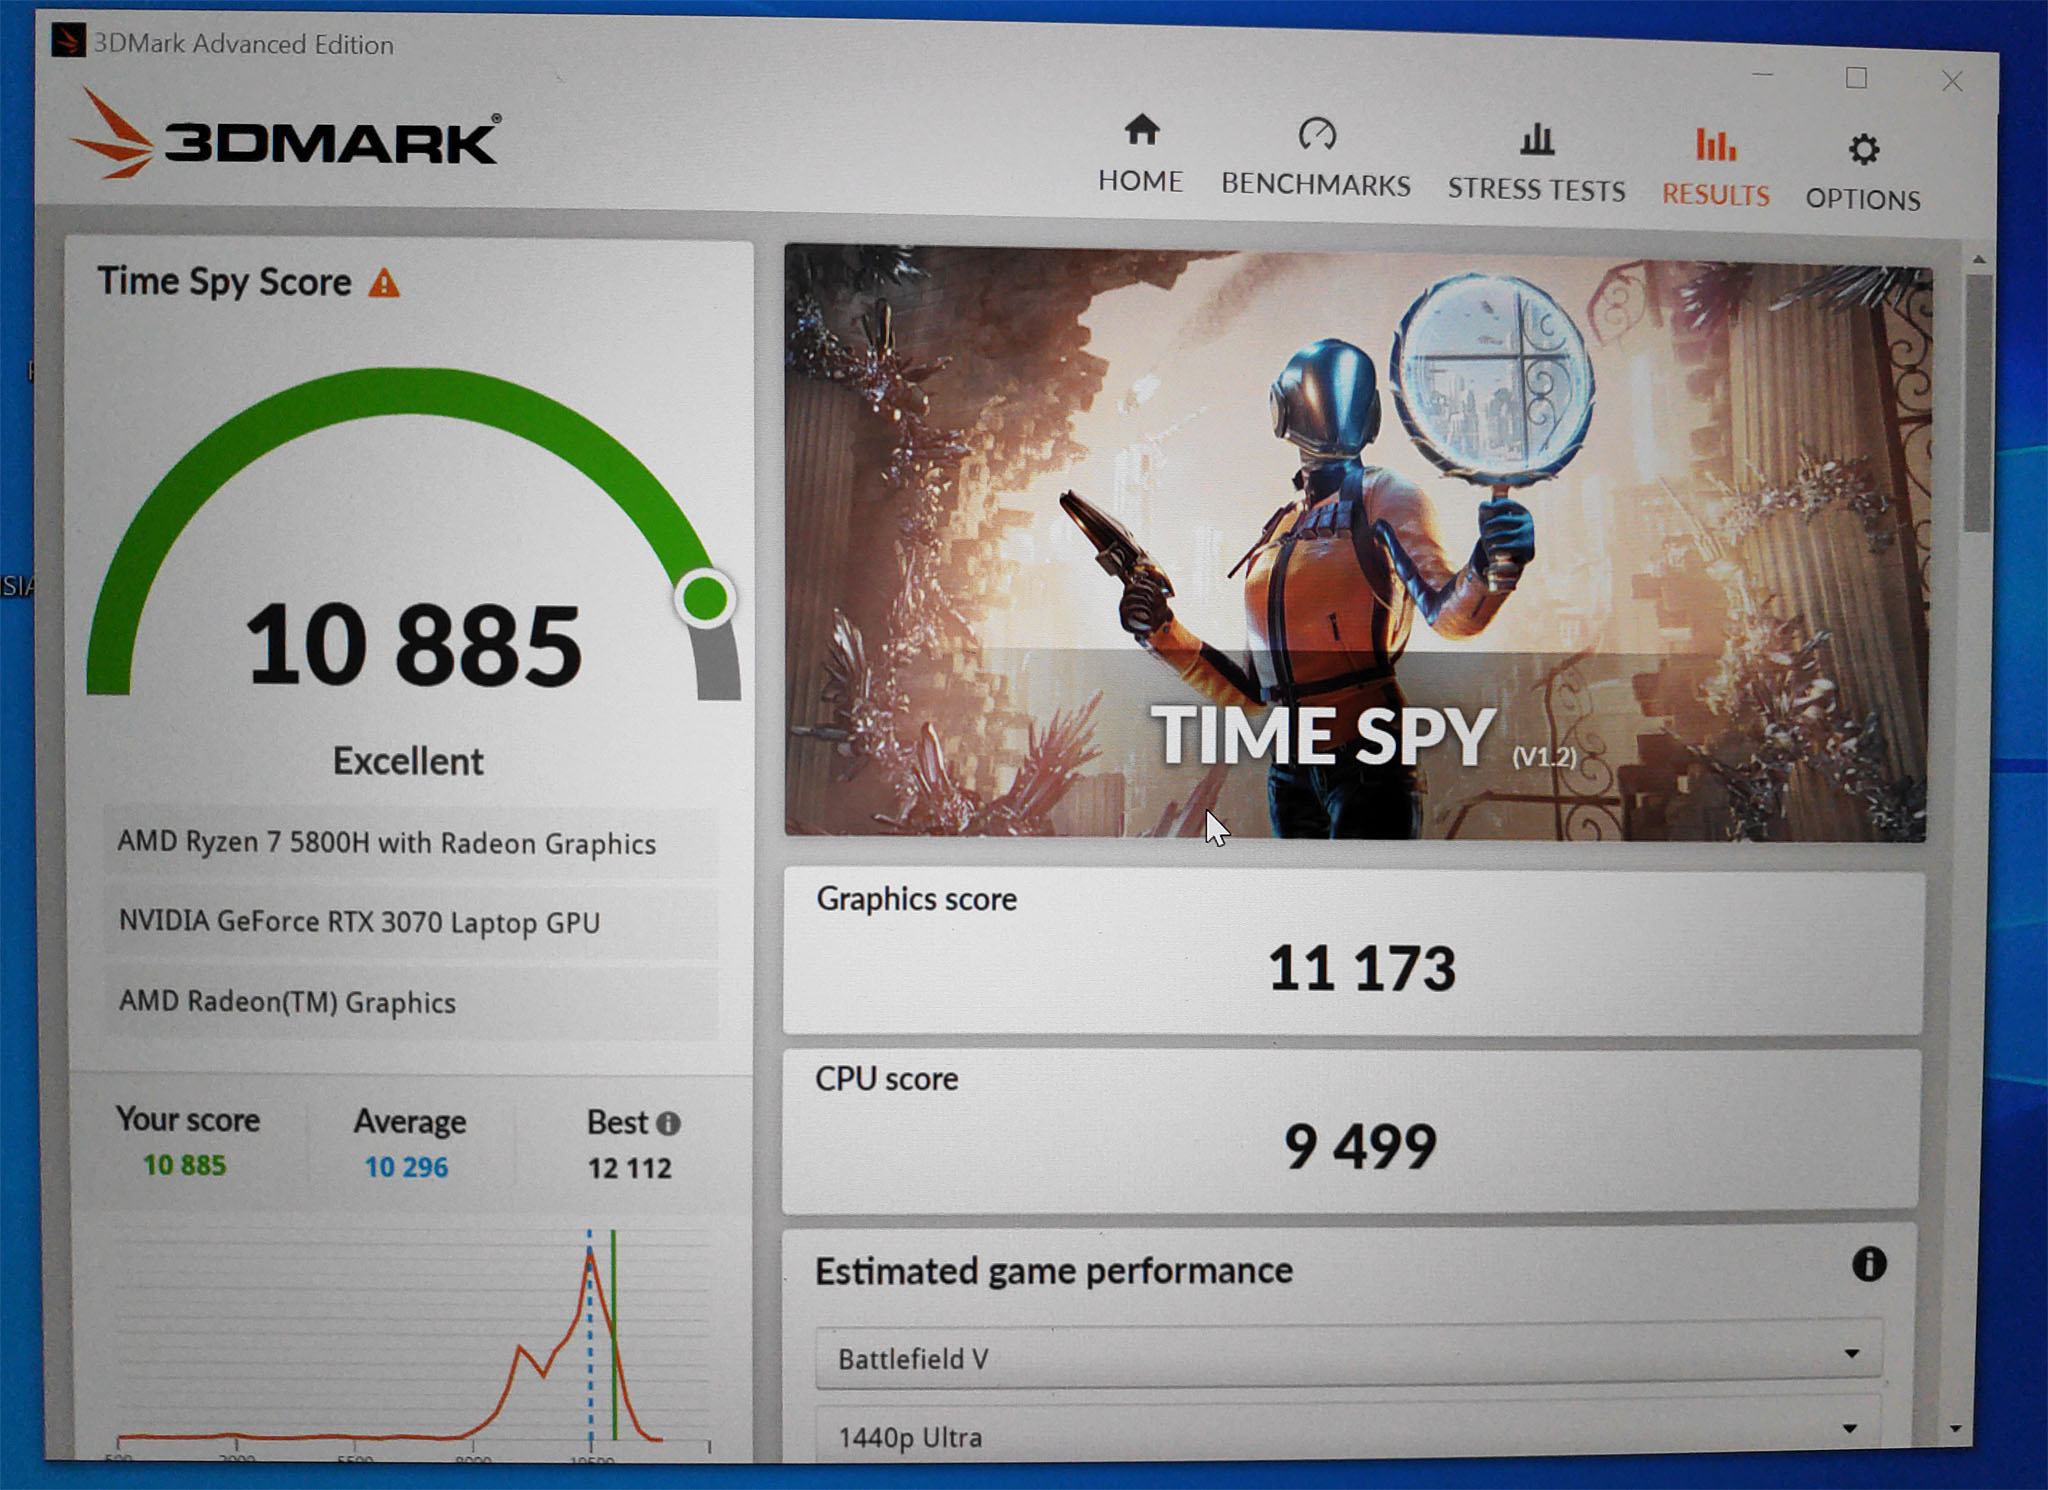The width and height of the screenshot is (2048, 1490).
Task: Click the vertical scrollbar thumb
Action: 1976,402
